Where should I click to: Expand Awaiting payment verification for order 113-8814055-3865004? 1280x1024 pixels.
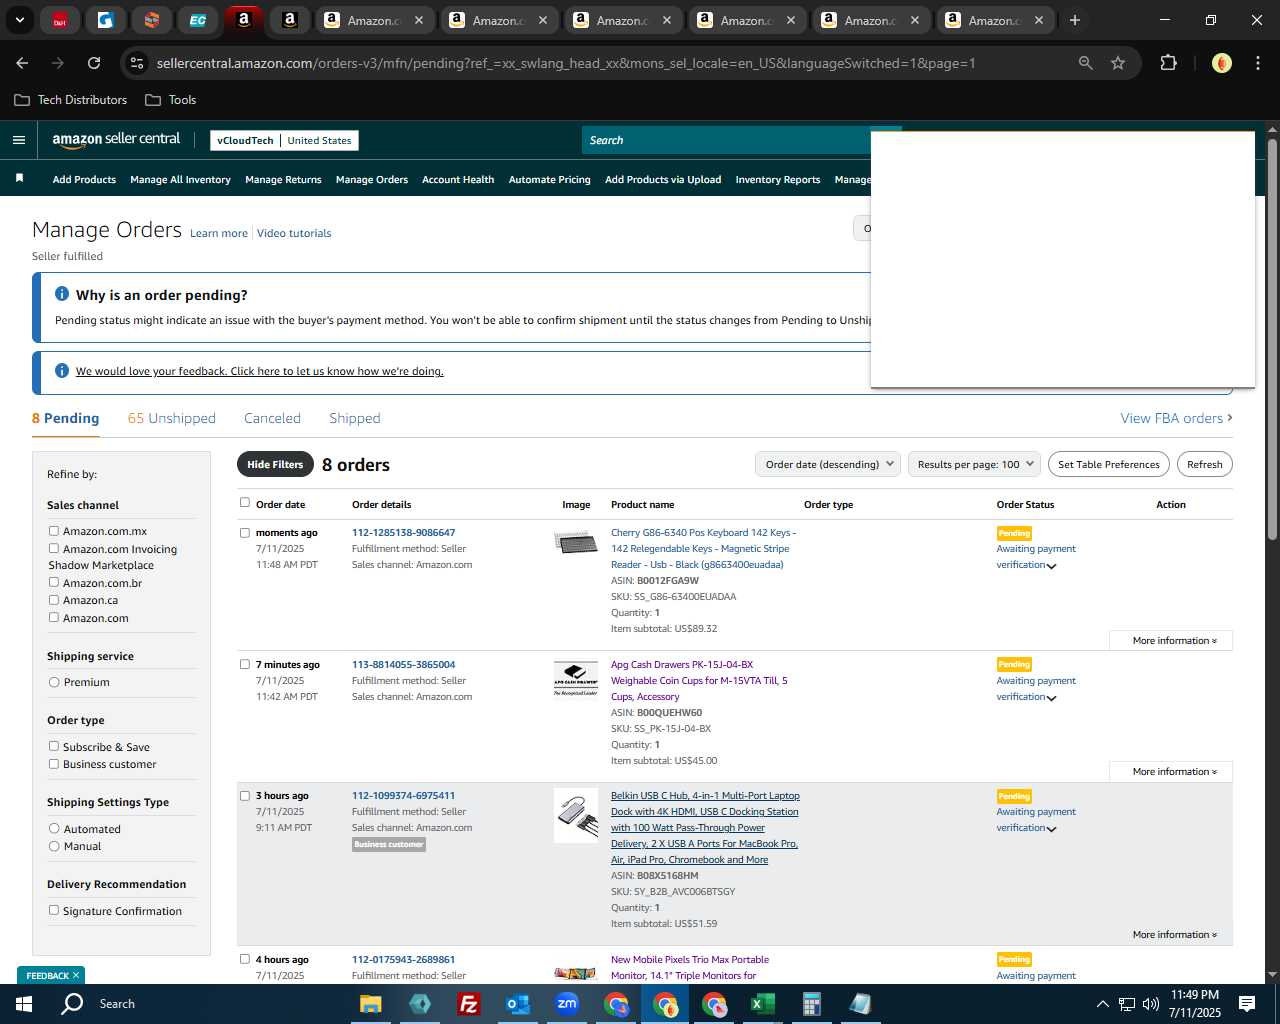tap(1051, 698)
